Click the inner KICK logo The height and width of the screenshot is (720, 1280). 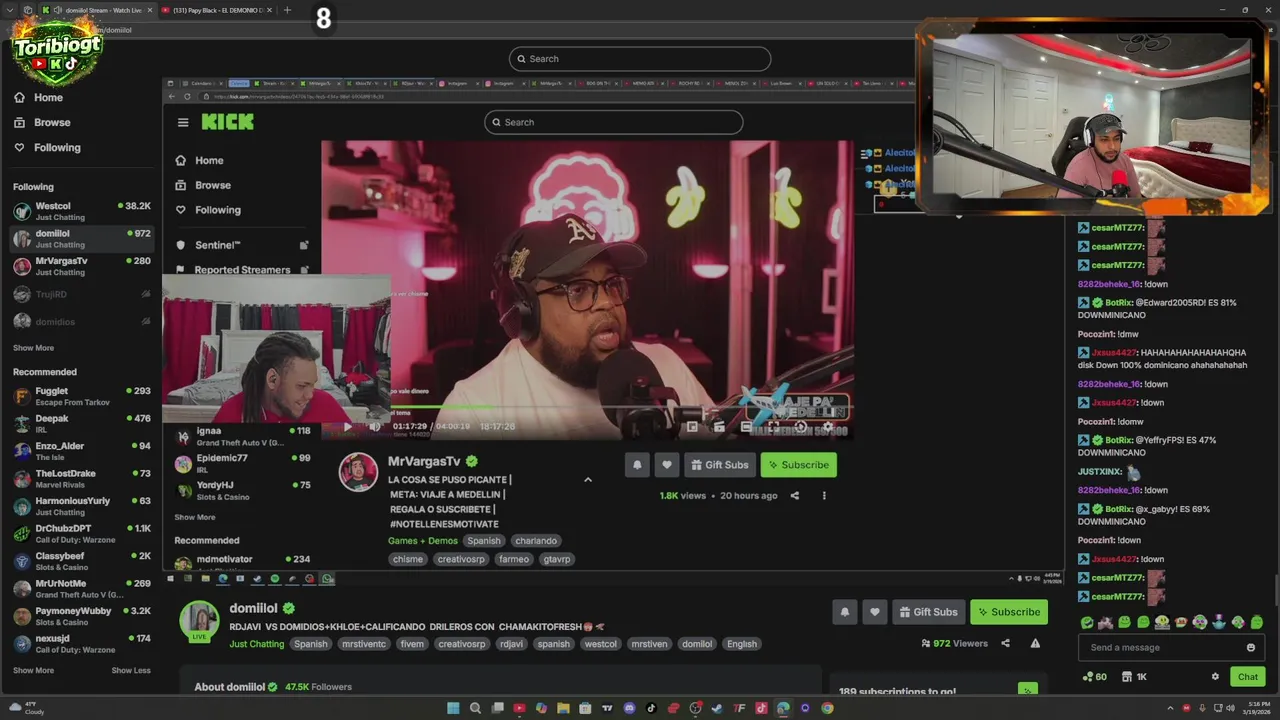pyautogui.click(x=227, y=122)
